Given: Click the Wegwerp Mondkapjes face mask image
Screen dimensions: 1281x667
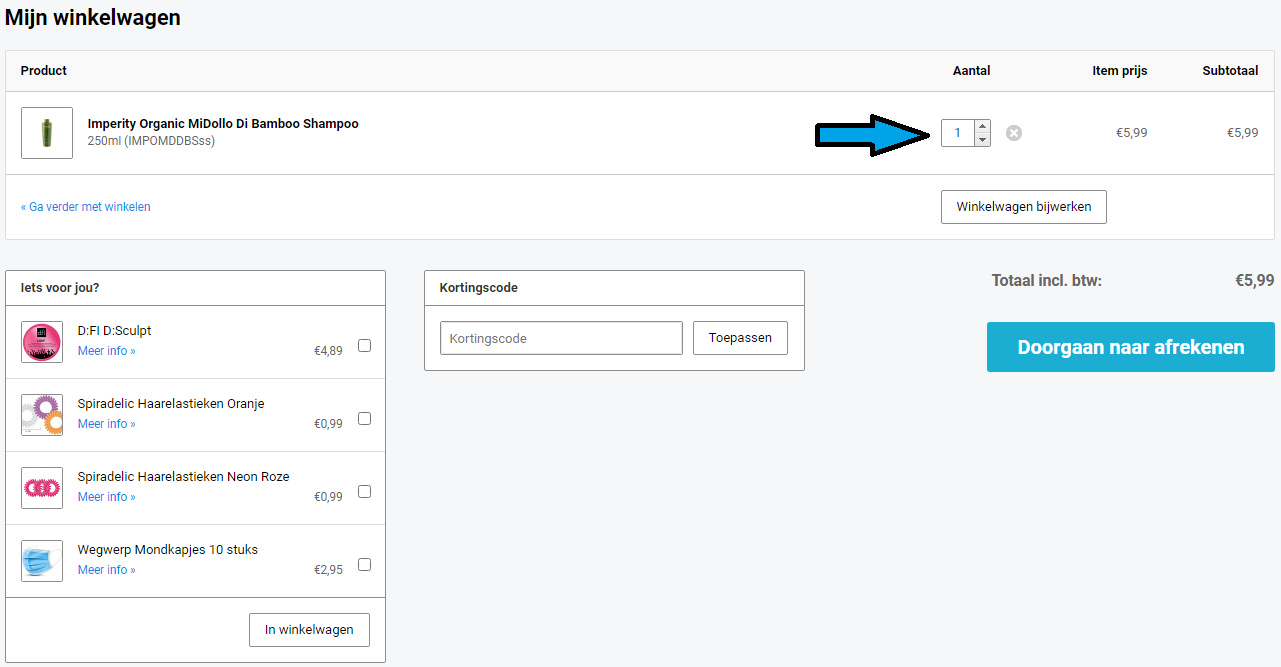Looking at the screenshot, I should (x=42, y=561).
